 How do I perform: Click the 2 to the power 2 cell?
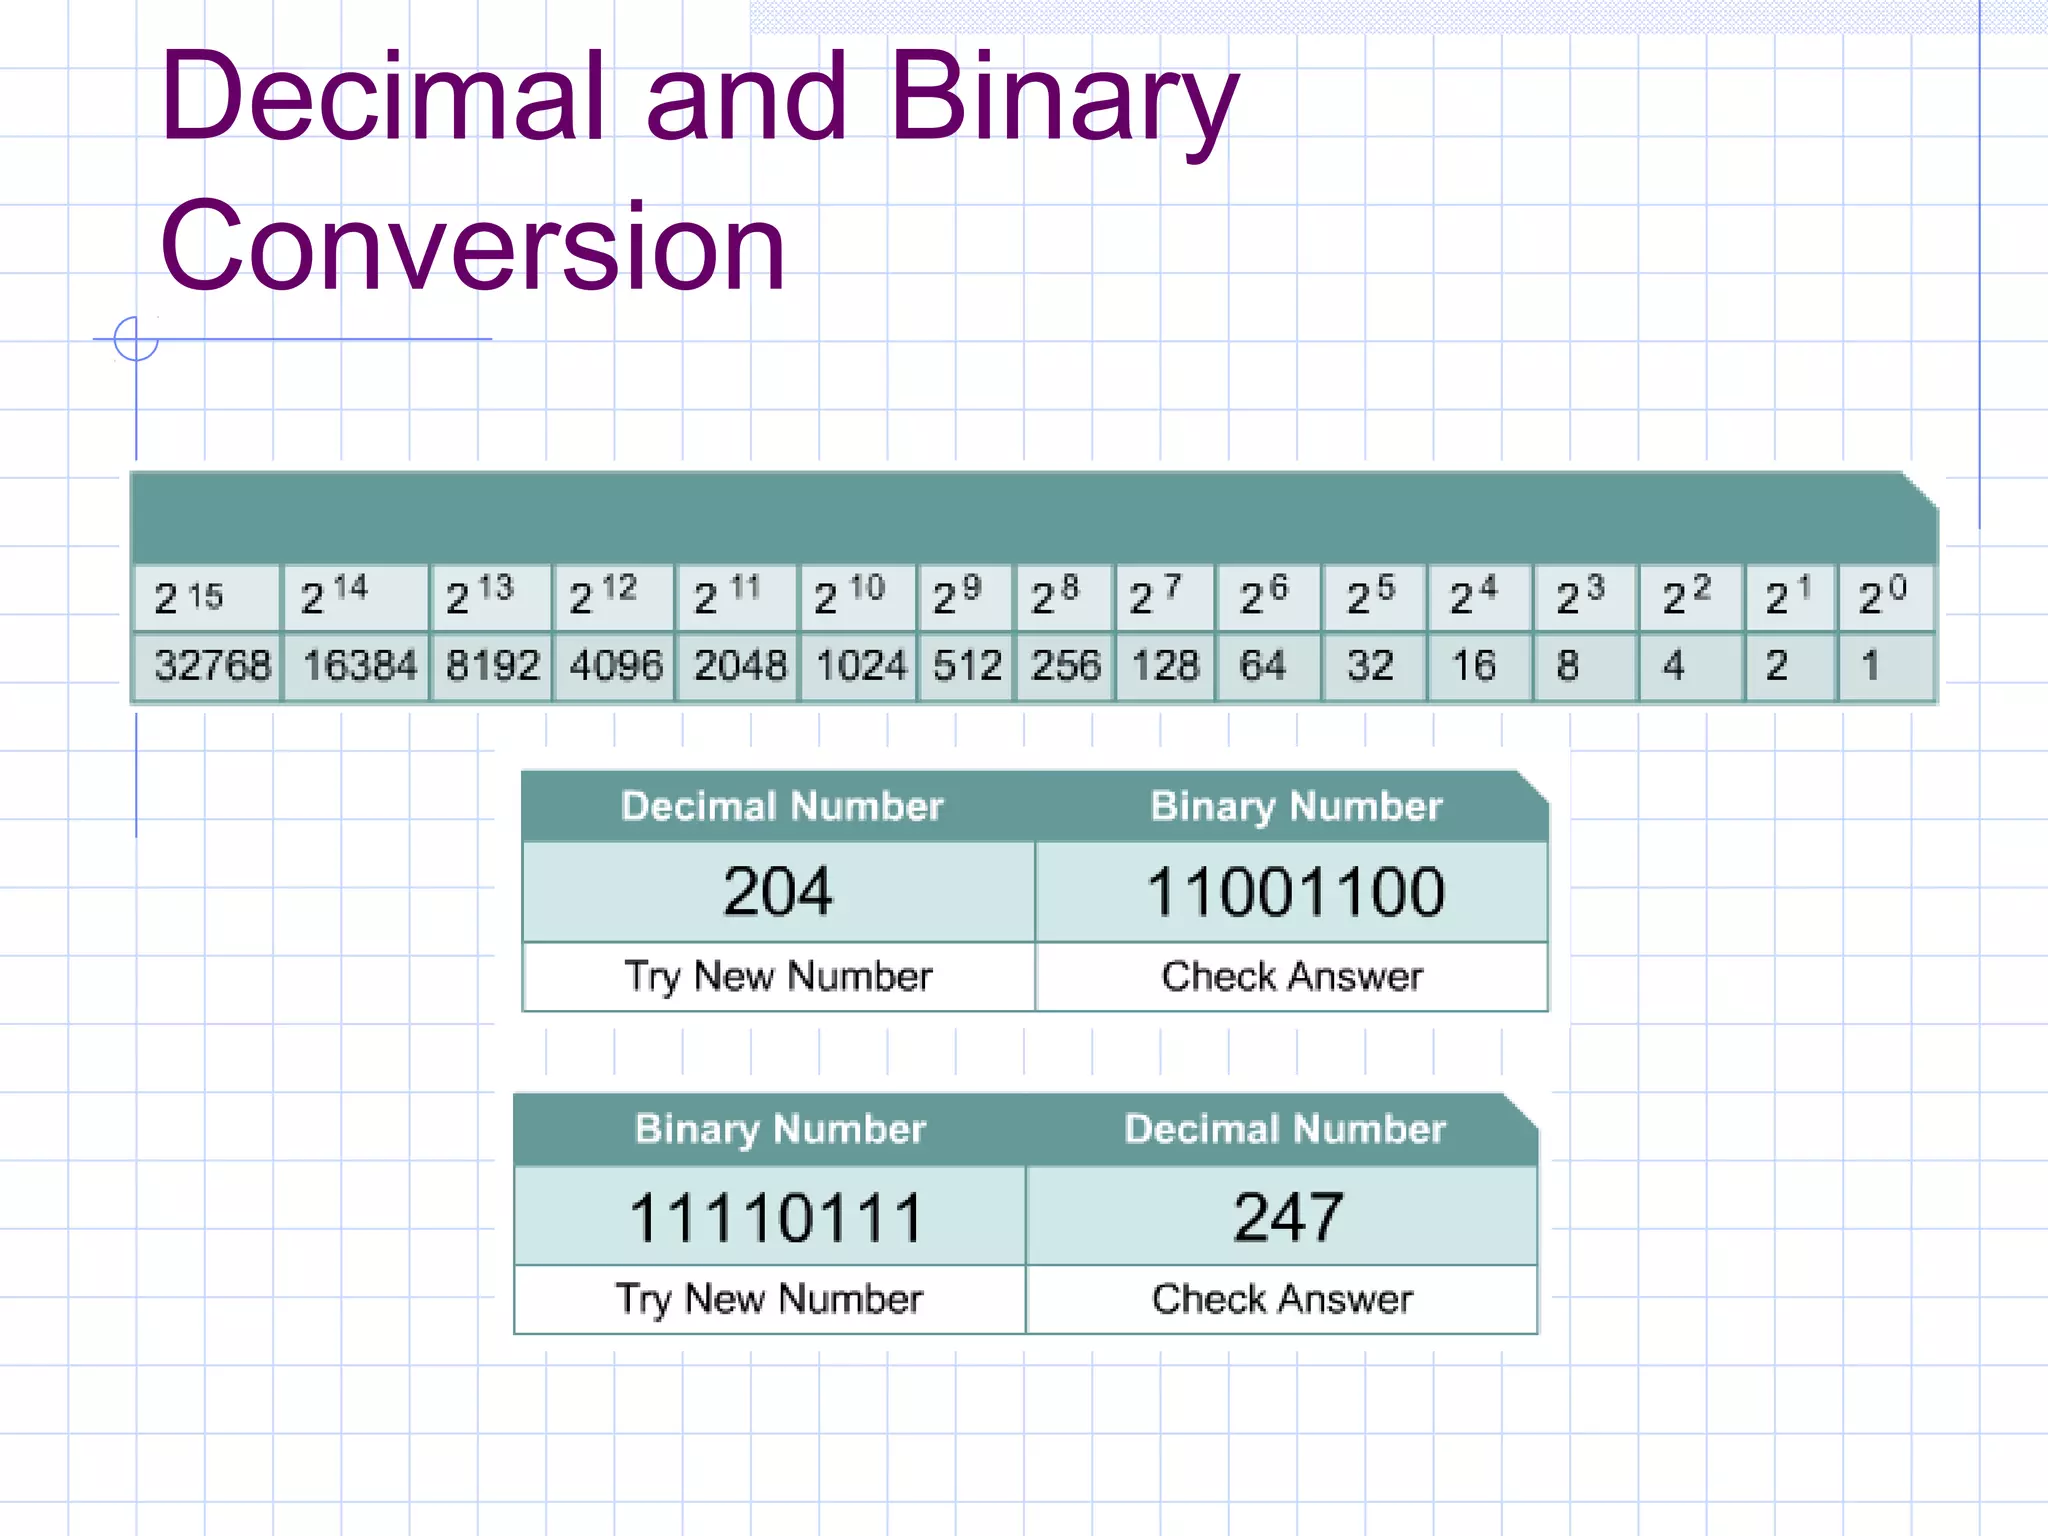[x=1692, y=598]
